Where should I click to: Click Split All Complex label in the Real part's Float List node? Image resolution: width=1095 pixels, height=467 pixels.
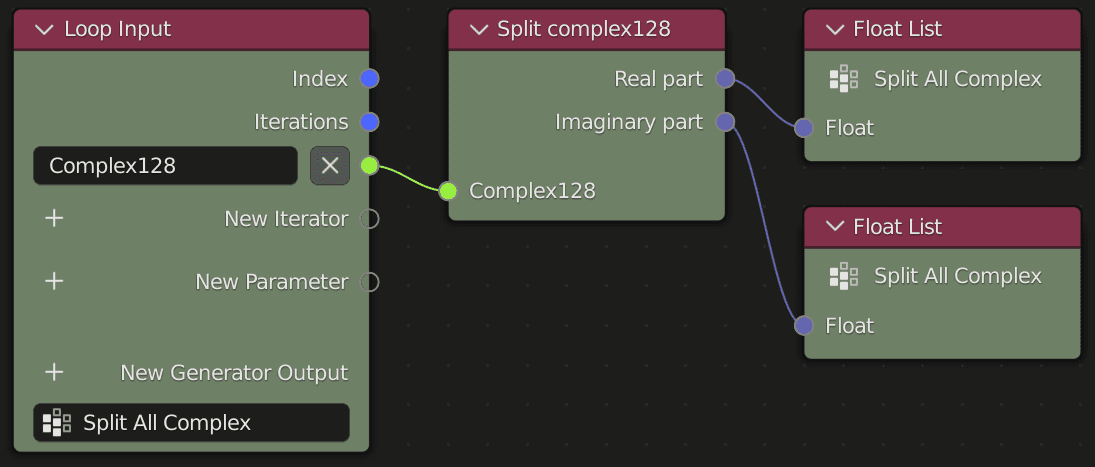958,79
